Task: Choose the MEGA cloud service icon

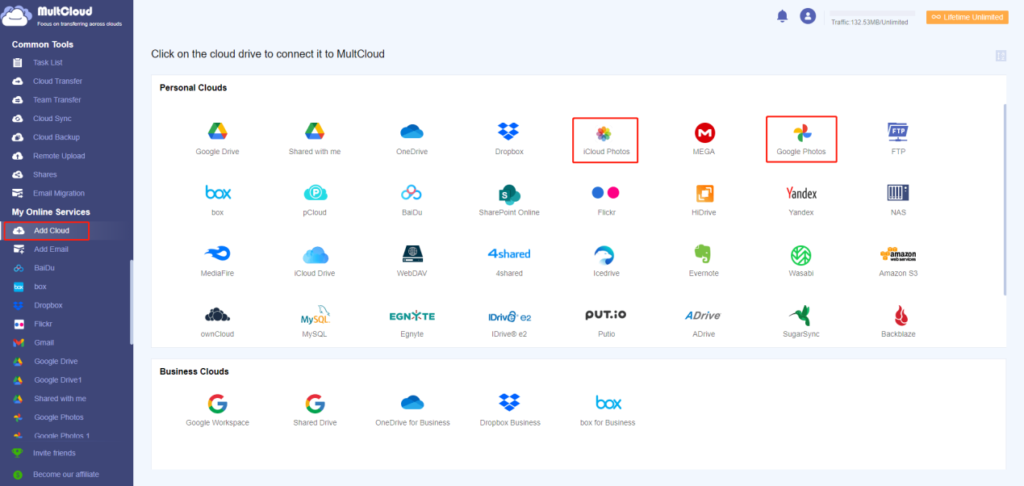Action: [704, 133]
